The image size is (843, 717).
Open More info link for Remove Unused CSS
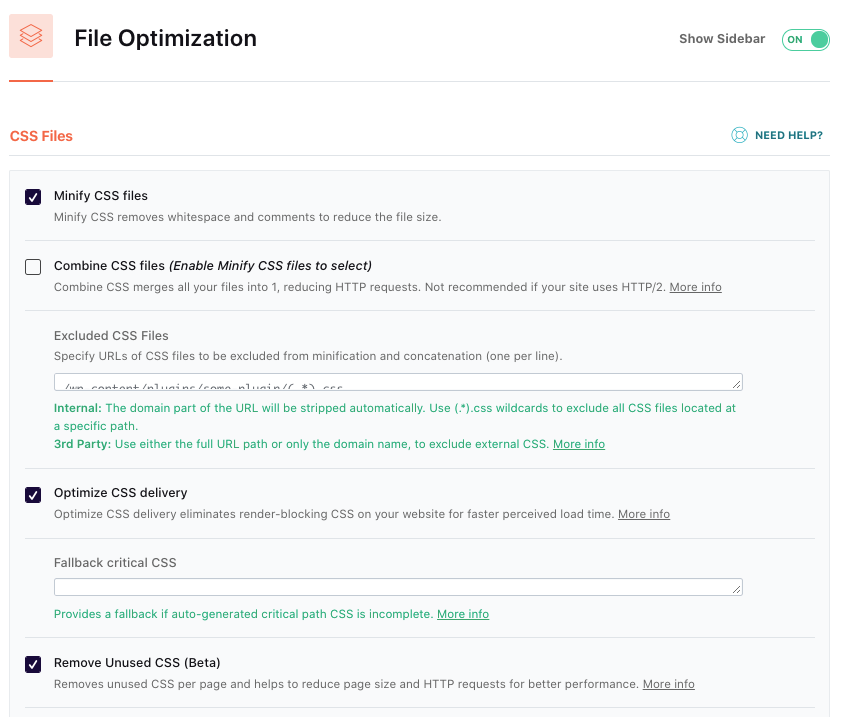pos(669,684)
